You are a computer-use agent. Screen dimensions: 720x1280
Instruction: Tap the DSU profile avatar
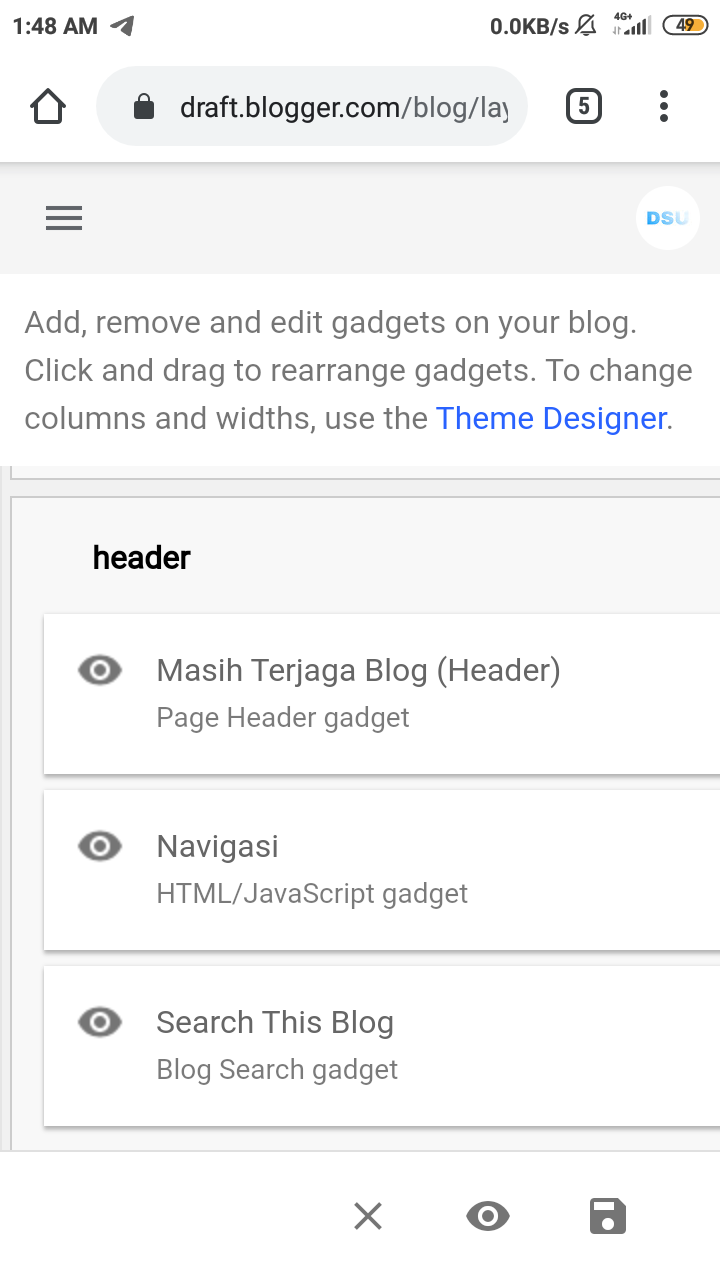pyautogui.click(x=667, y=217)
